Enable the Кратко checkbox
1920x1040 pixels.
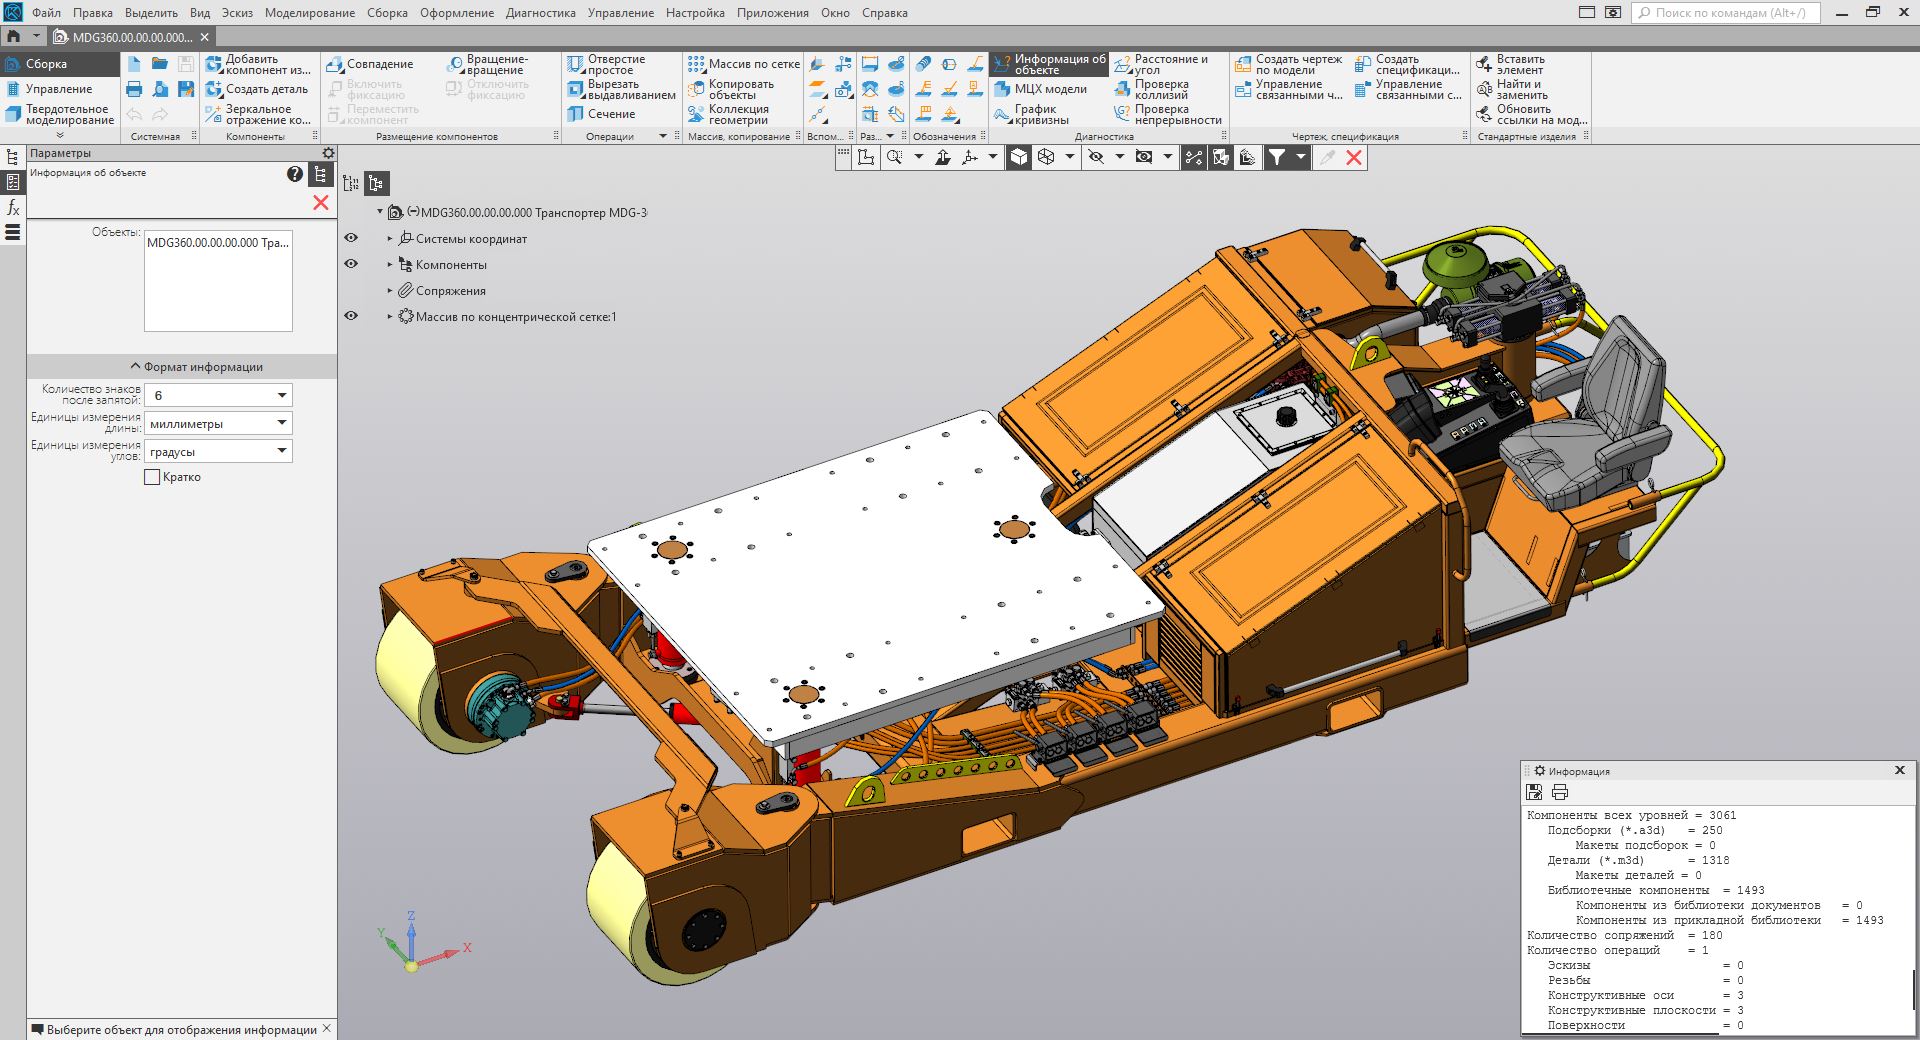(x=152, y=477)
